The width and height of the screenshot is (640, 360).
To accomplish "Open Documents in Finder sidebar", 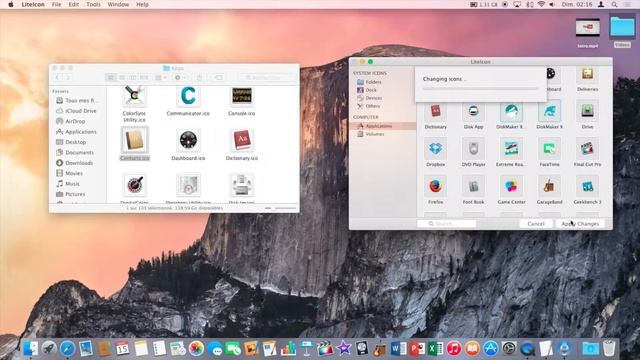I will [x=75, y=152].
